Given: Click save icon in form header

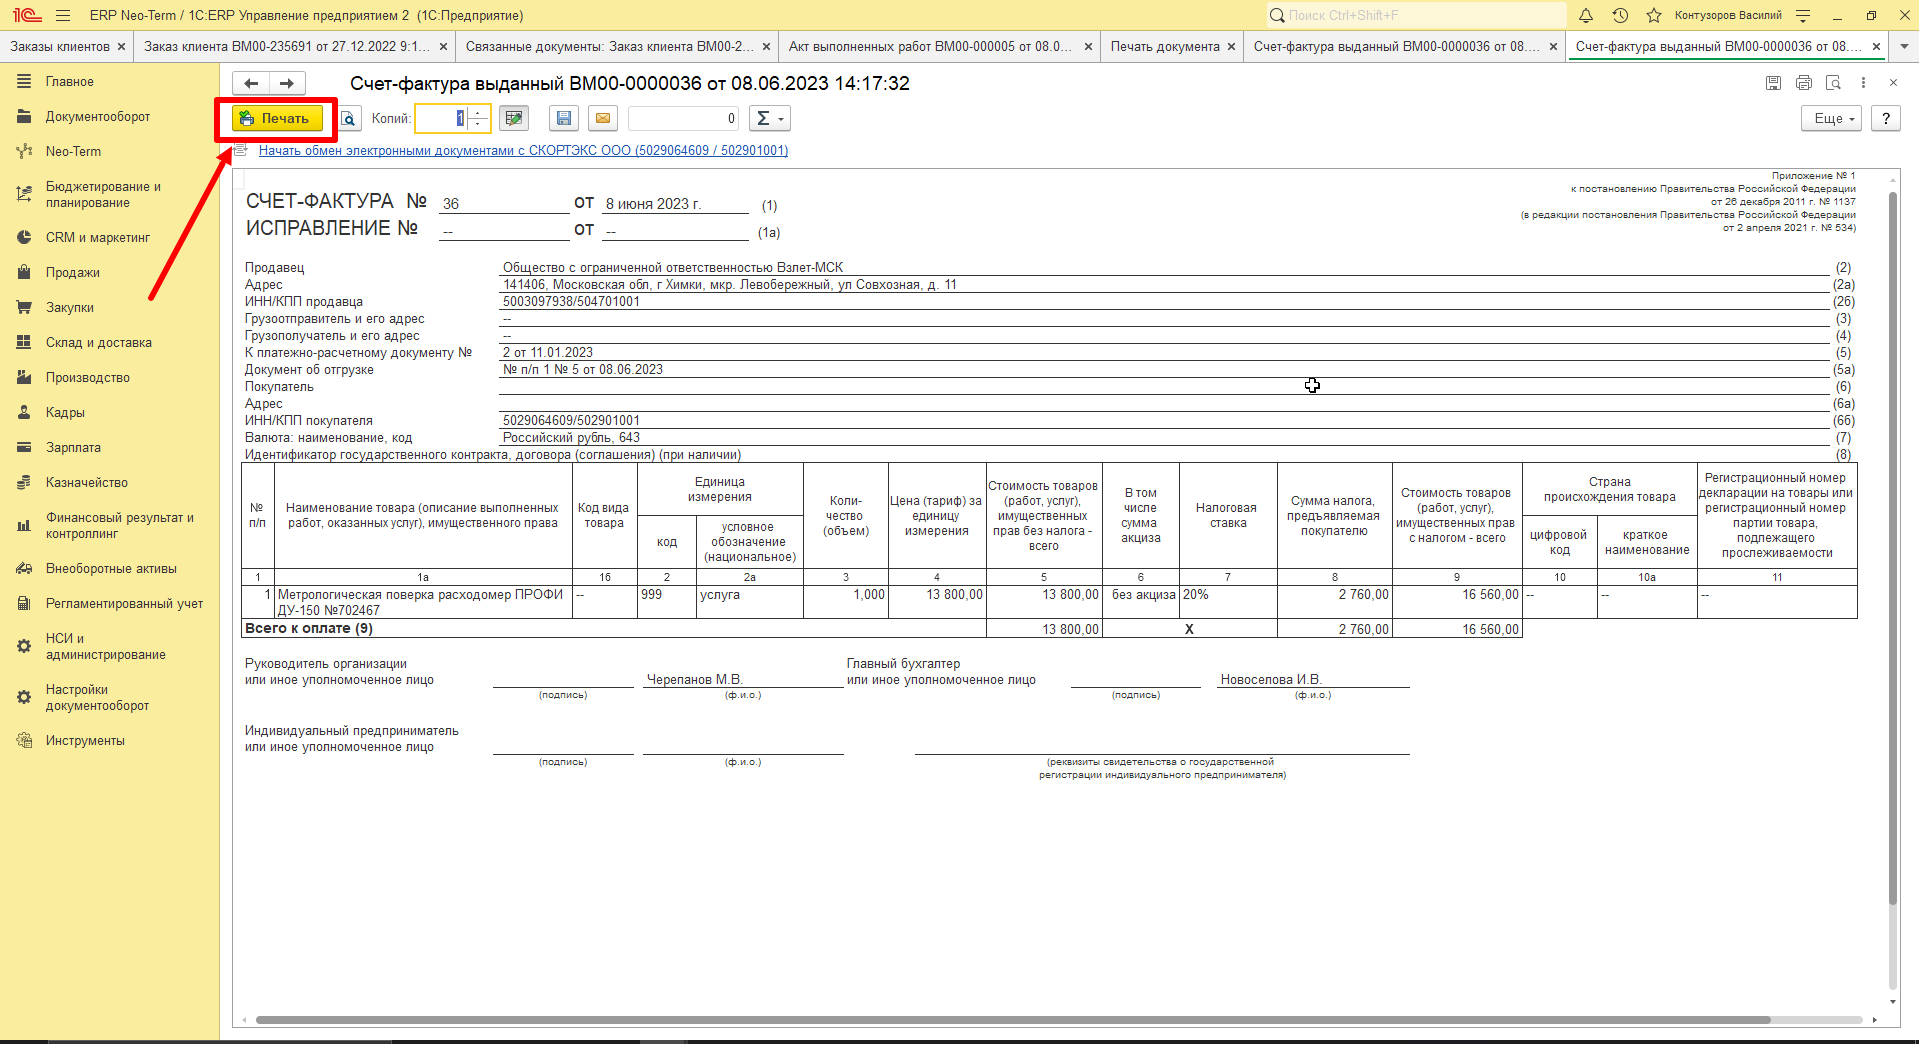Looking at the screenshot, I should pos(1773,83).
